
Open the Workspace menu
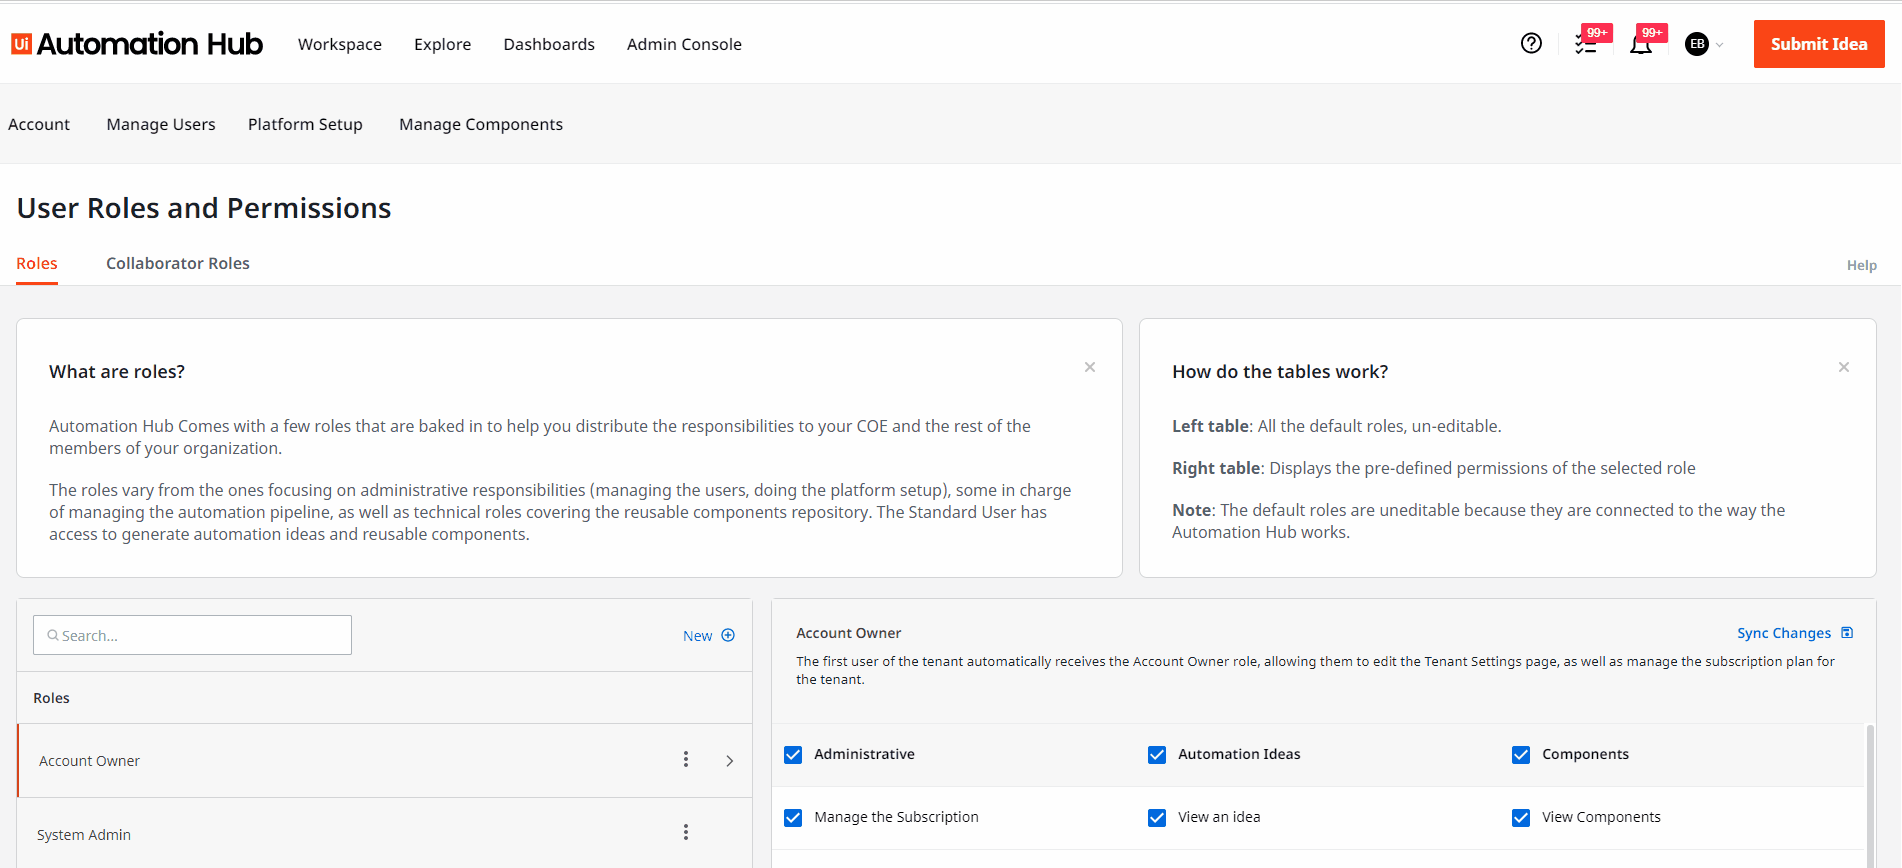coord(340,44)
